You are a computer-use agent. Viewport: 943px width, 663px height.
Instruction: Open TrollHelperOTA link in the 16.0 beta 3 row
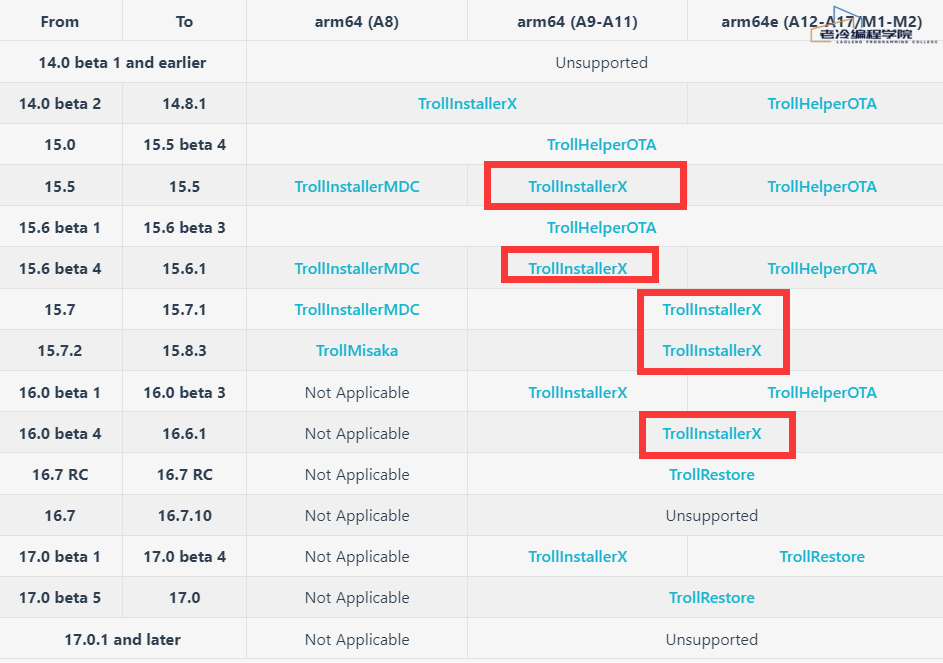(822, 392)
